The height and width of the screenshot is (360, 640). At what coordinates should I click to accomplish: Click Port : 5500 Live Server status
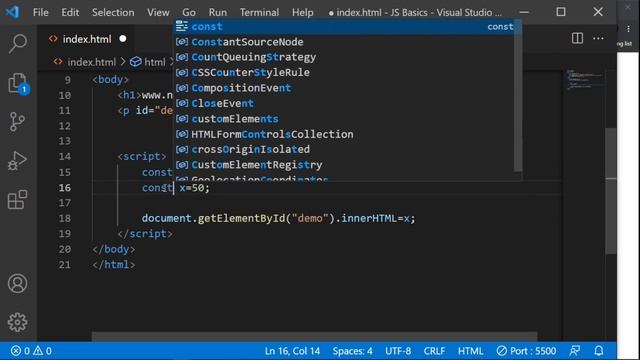coord(527,351)
